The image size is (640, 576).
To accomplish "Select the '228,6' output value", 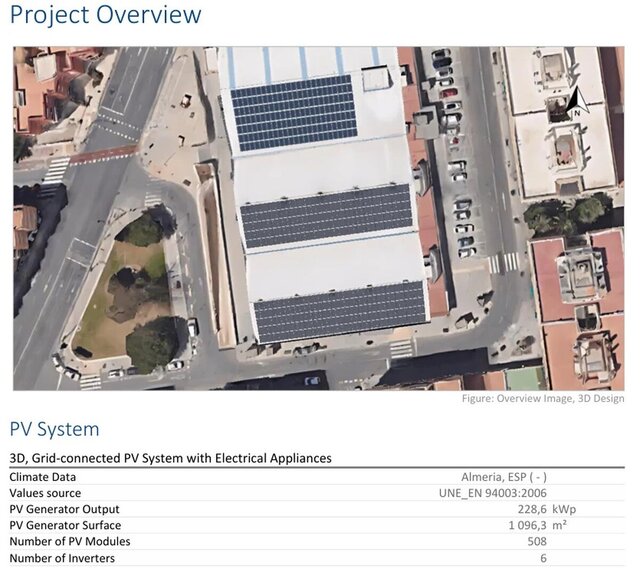I will tap(532, 509).
